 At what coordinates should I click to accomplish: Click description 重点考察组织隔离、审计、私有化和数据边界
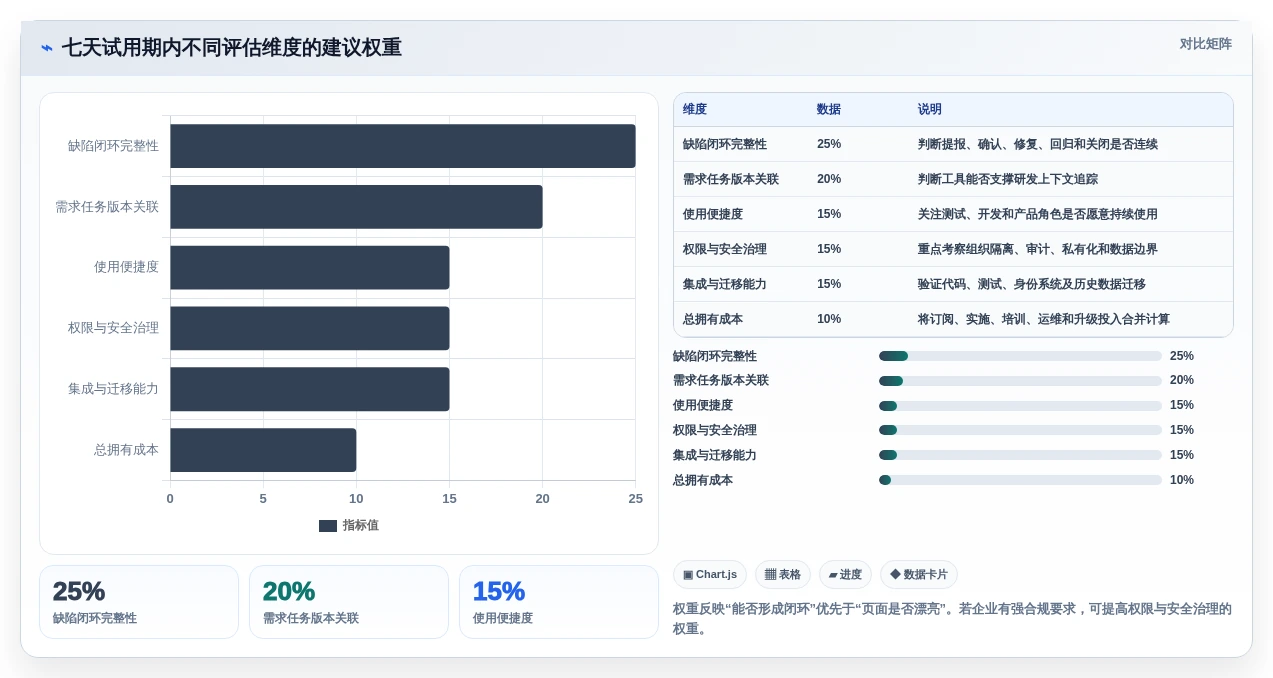tap(1038, 249)
